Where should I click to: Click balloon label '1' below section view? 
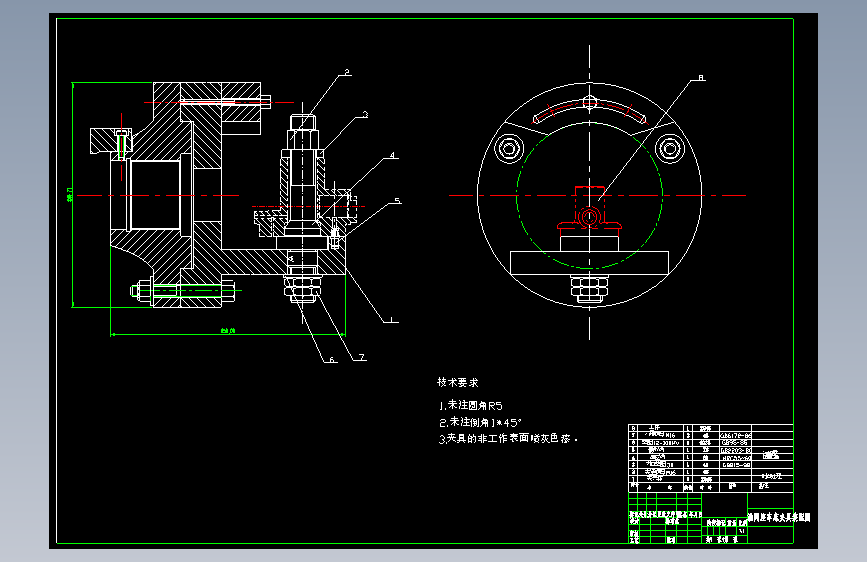(391, 319)
